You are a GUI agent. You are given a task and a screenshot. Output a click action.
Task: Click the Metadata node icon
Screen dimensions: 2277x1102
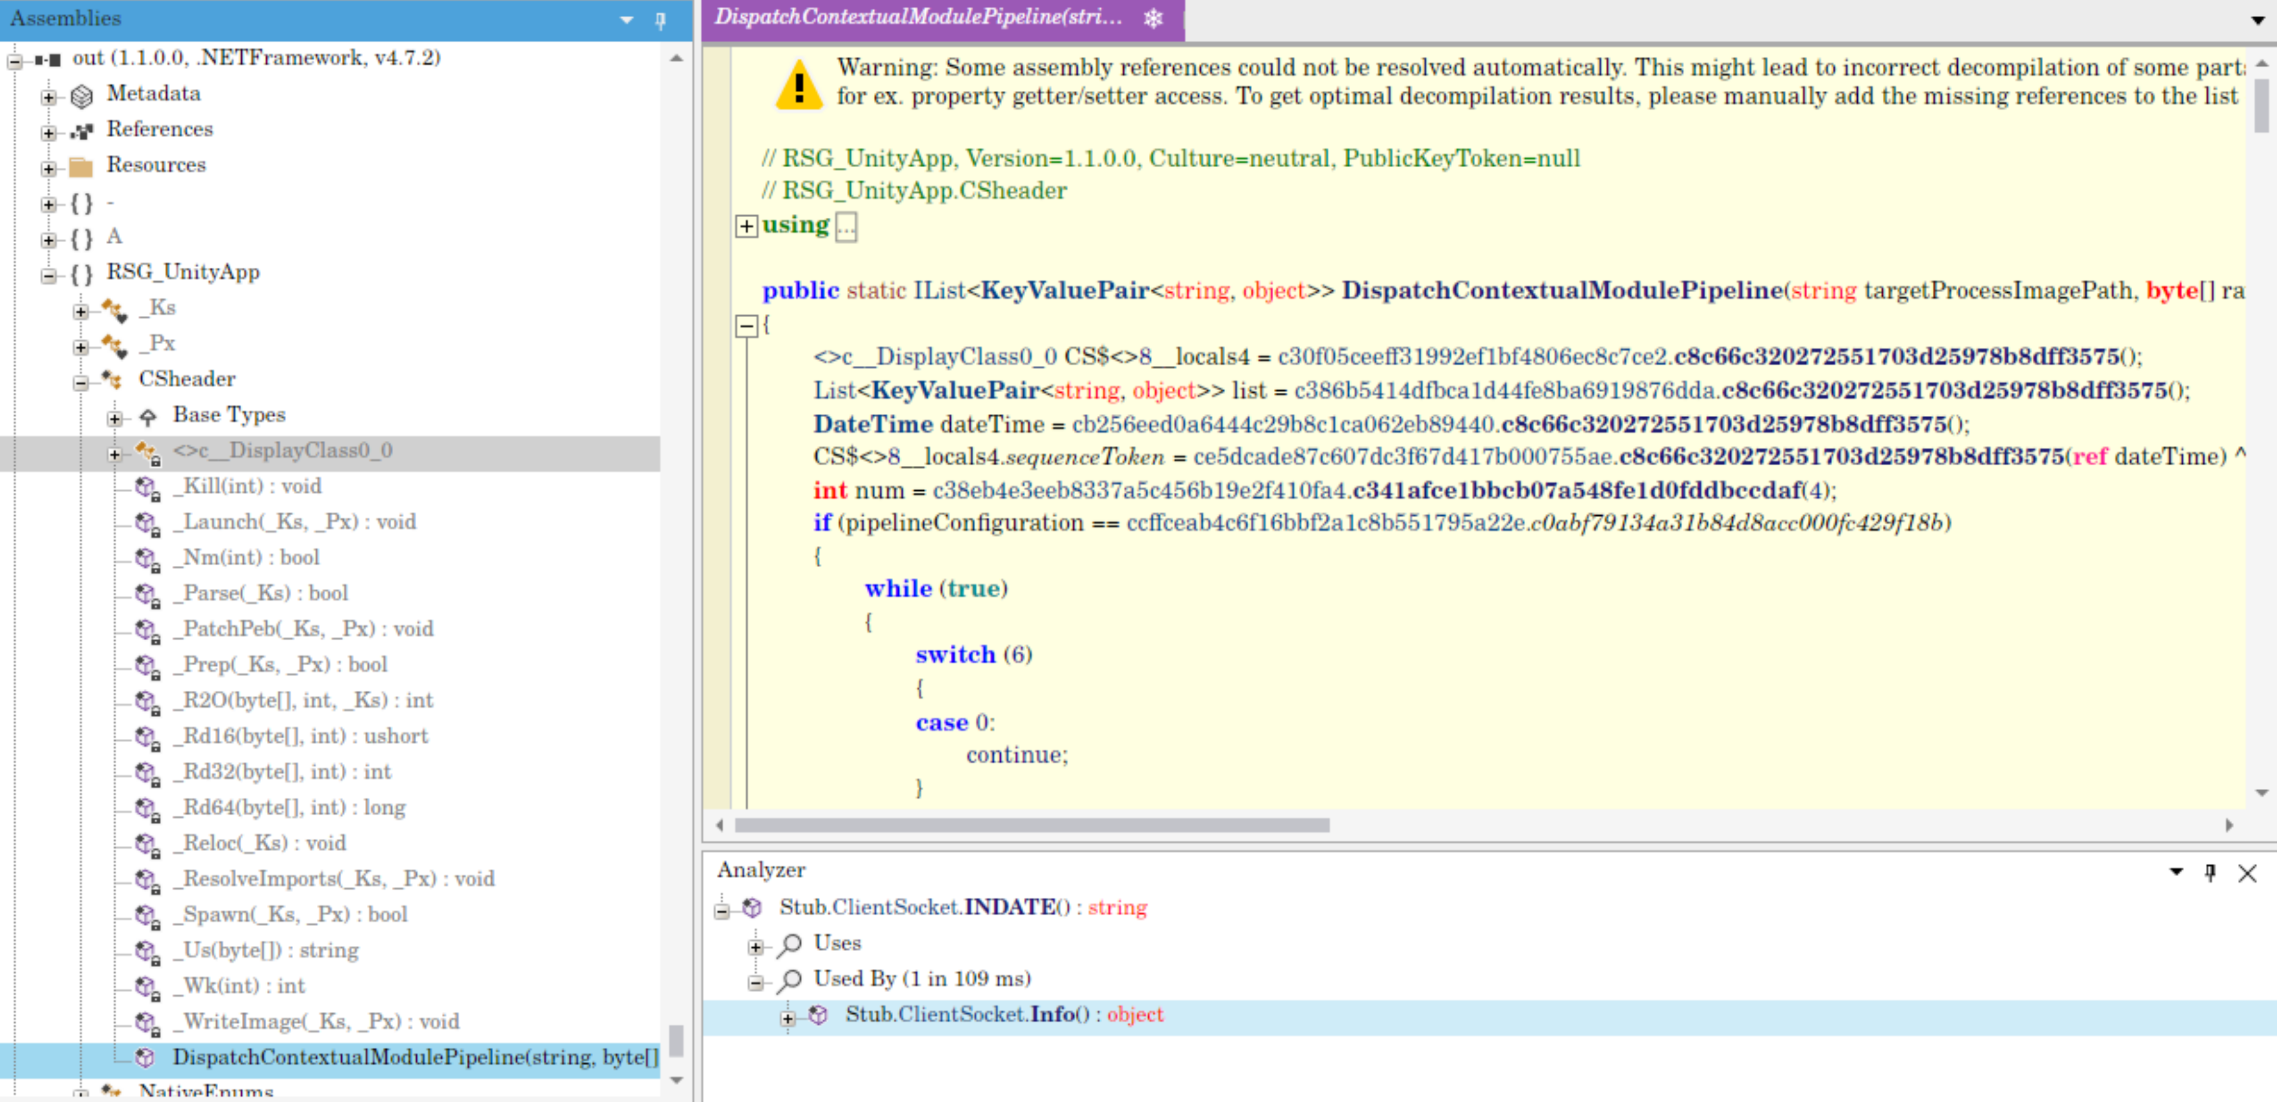[x=82, y=95]
